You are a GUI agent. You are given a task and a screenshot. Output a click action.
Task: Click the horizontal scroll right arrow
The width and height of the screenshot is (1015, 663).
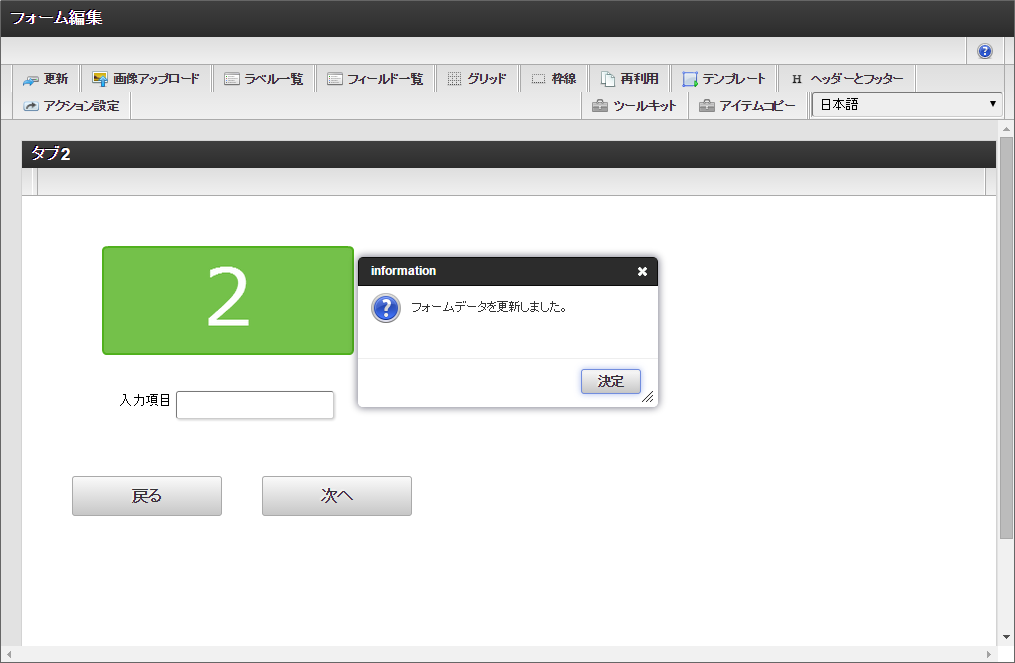988,654
